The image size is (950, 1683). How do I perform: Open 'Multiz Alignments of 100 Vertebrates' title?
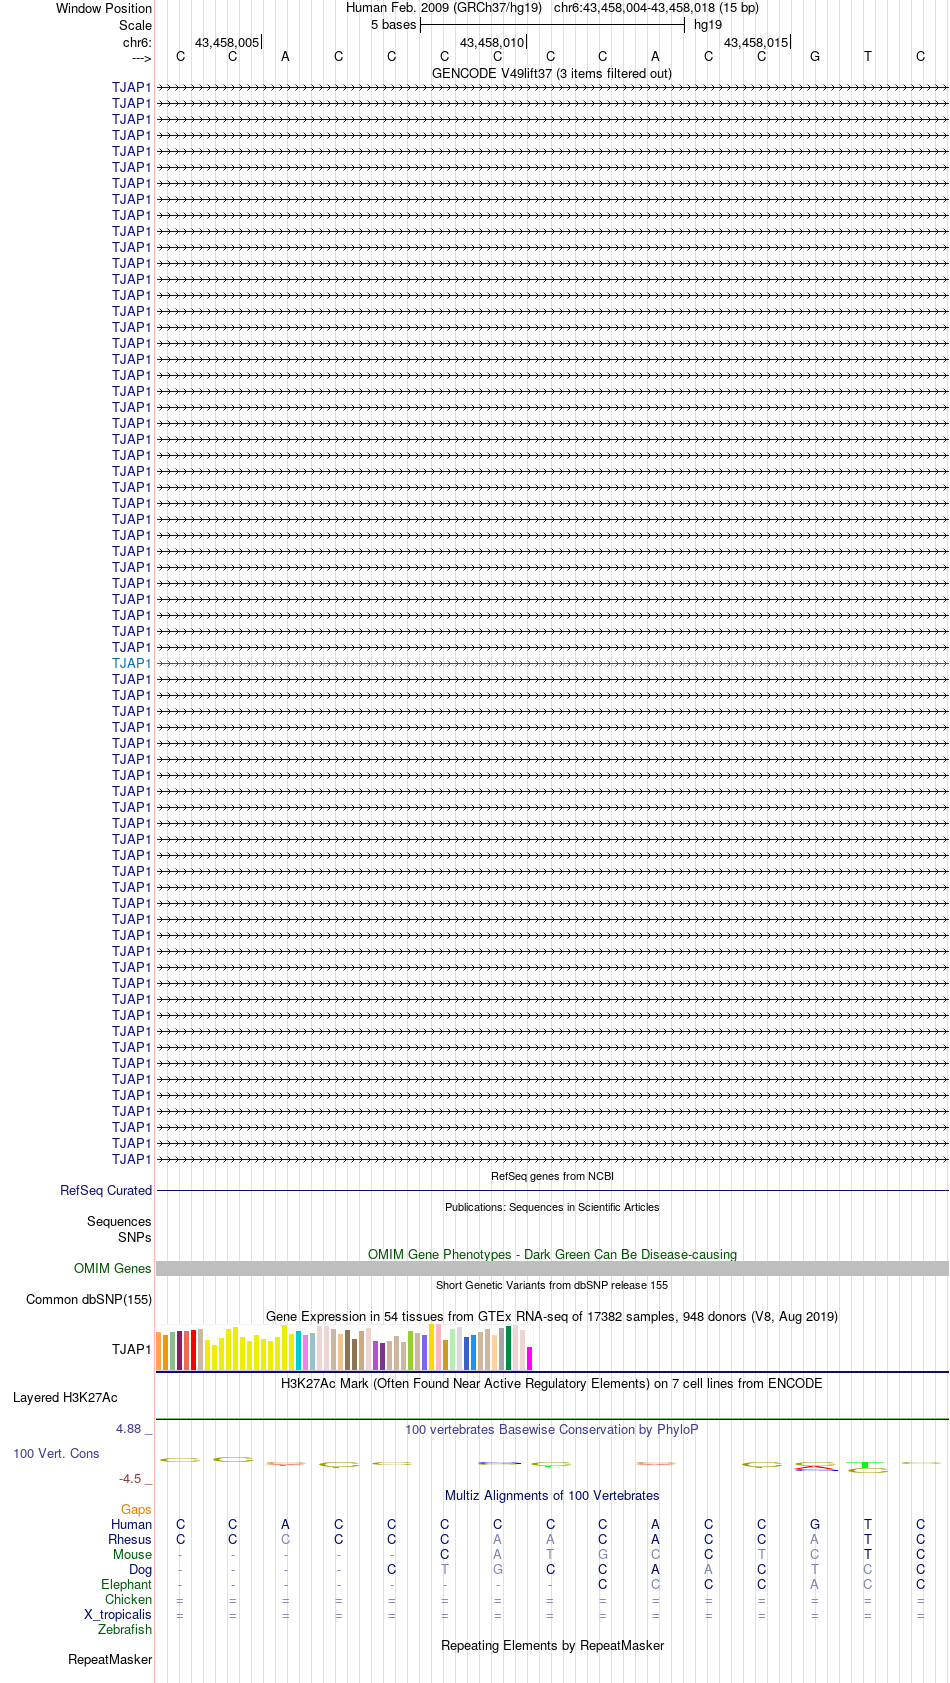point(552,1496)
